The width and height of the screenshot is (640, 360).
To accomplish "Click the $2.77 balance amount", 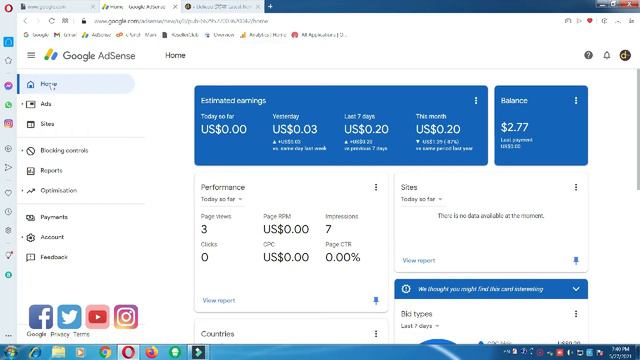I will tap(514, 127).
